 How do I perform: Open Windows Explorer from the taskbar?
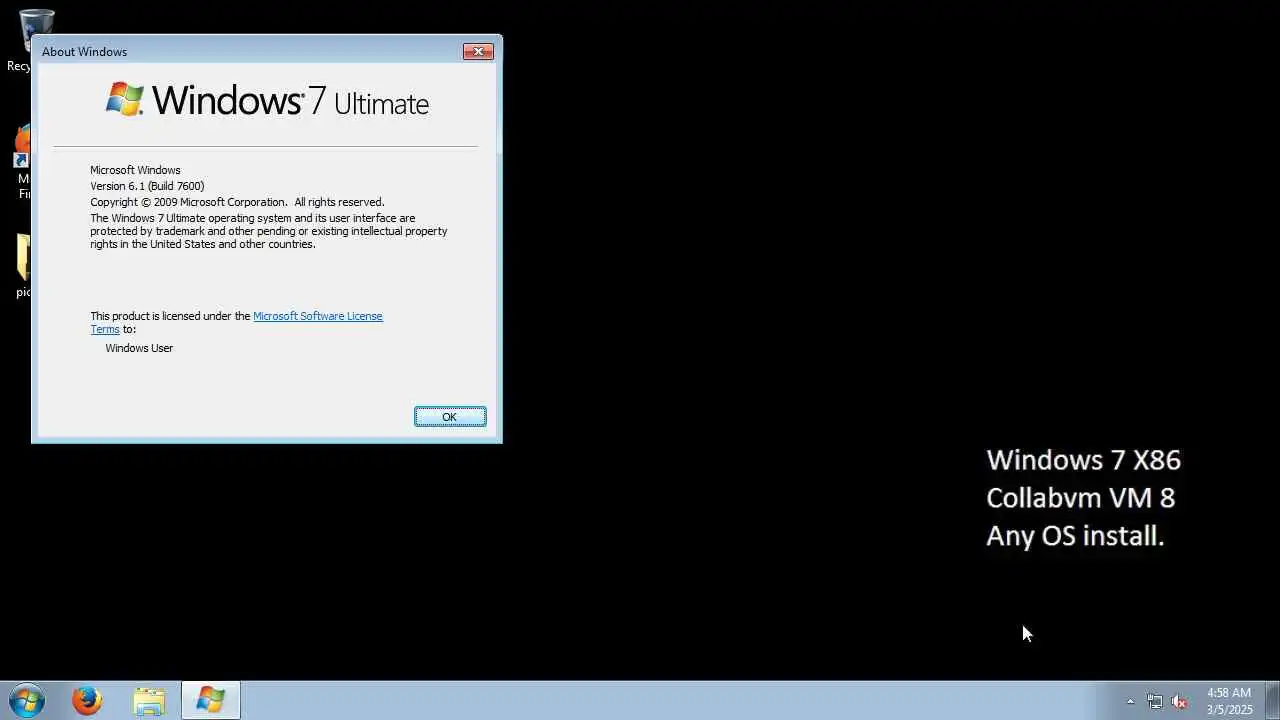tap(149, 701)
